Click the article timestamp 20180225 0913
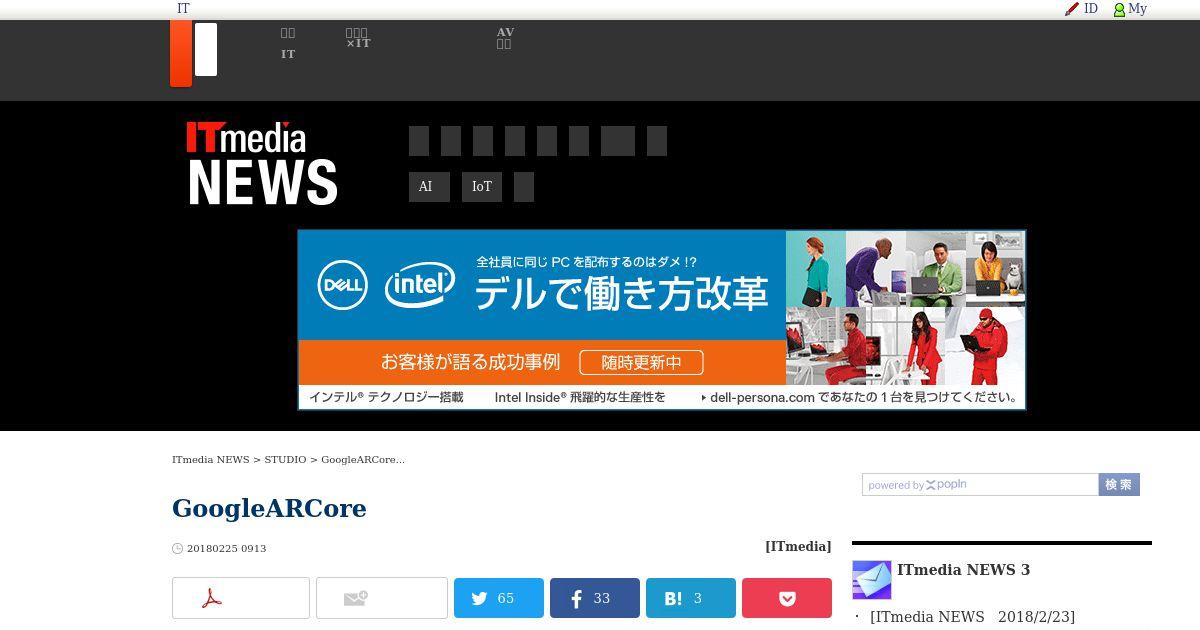The image size is (1200, 630). pos(226,548)
